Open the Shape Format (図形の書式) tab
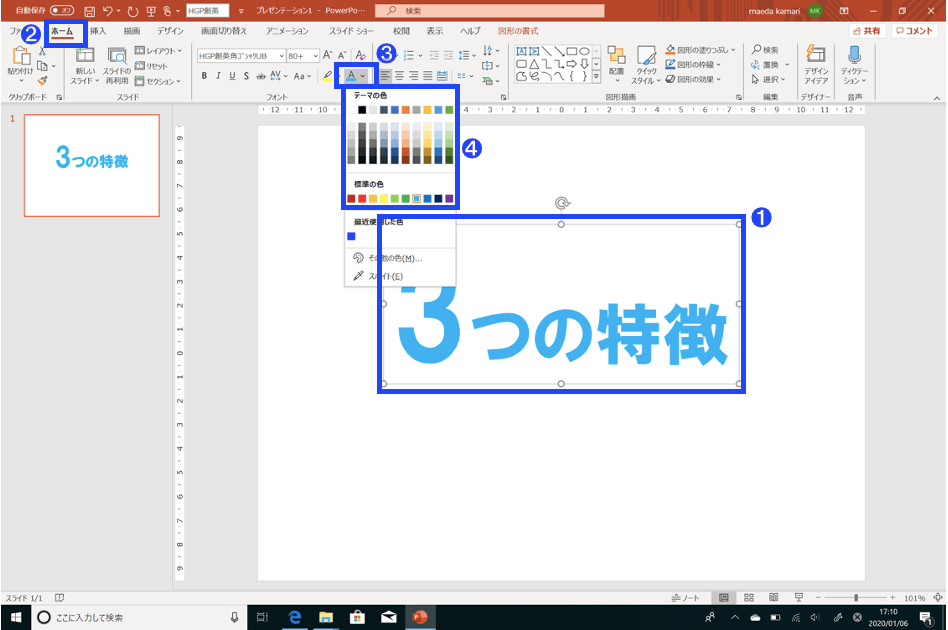The width and height of the screenshot is (948, 630). click(518, 31)
